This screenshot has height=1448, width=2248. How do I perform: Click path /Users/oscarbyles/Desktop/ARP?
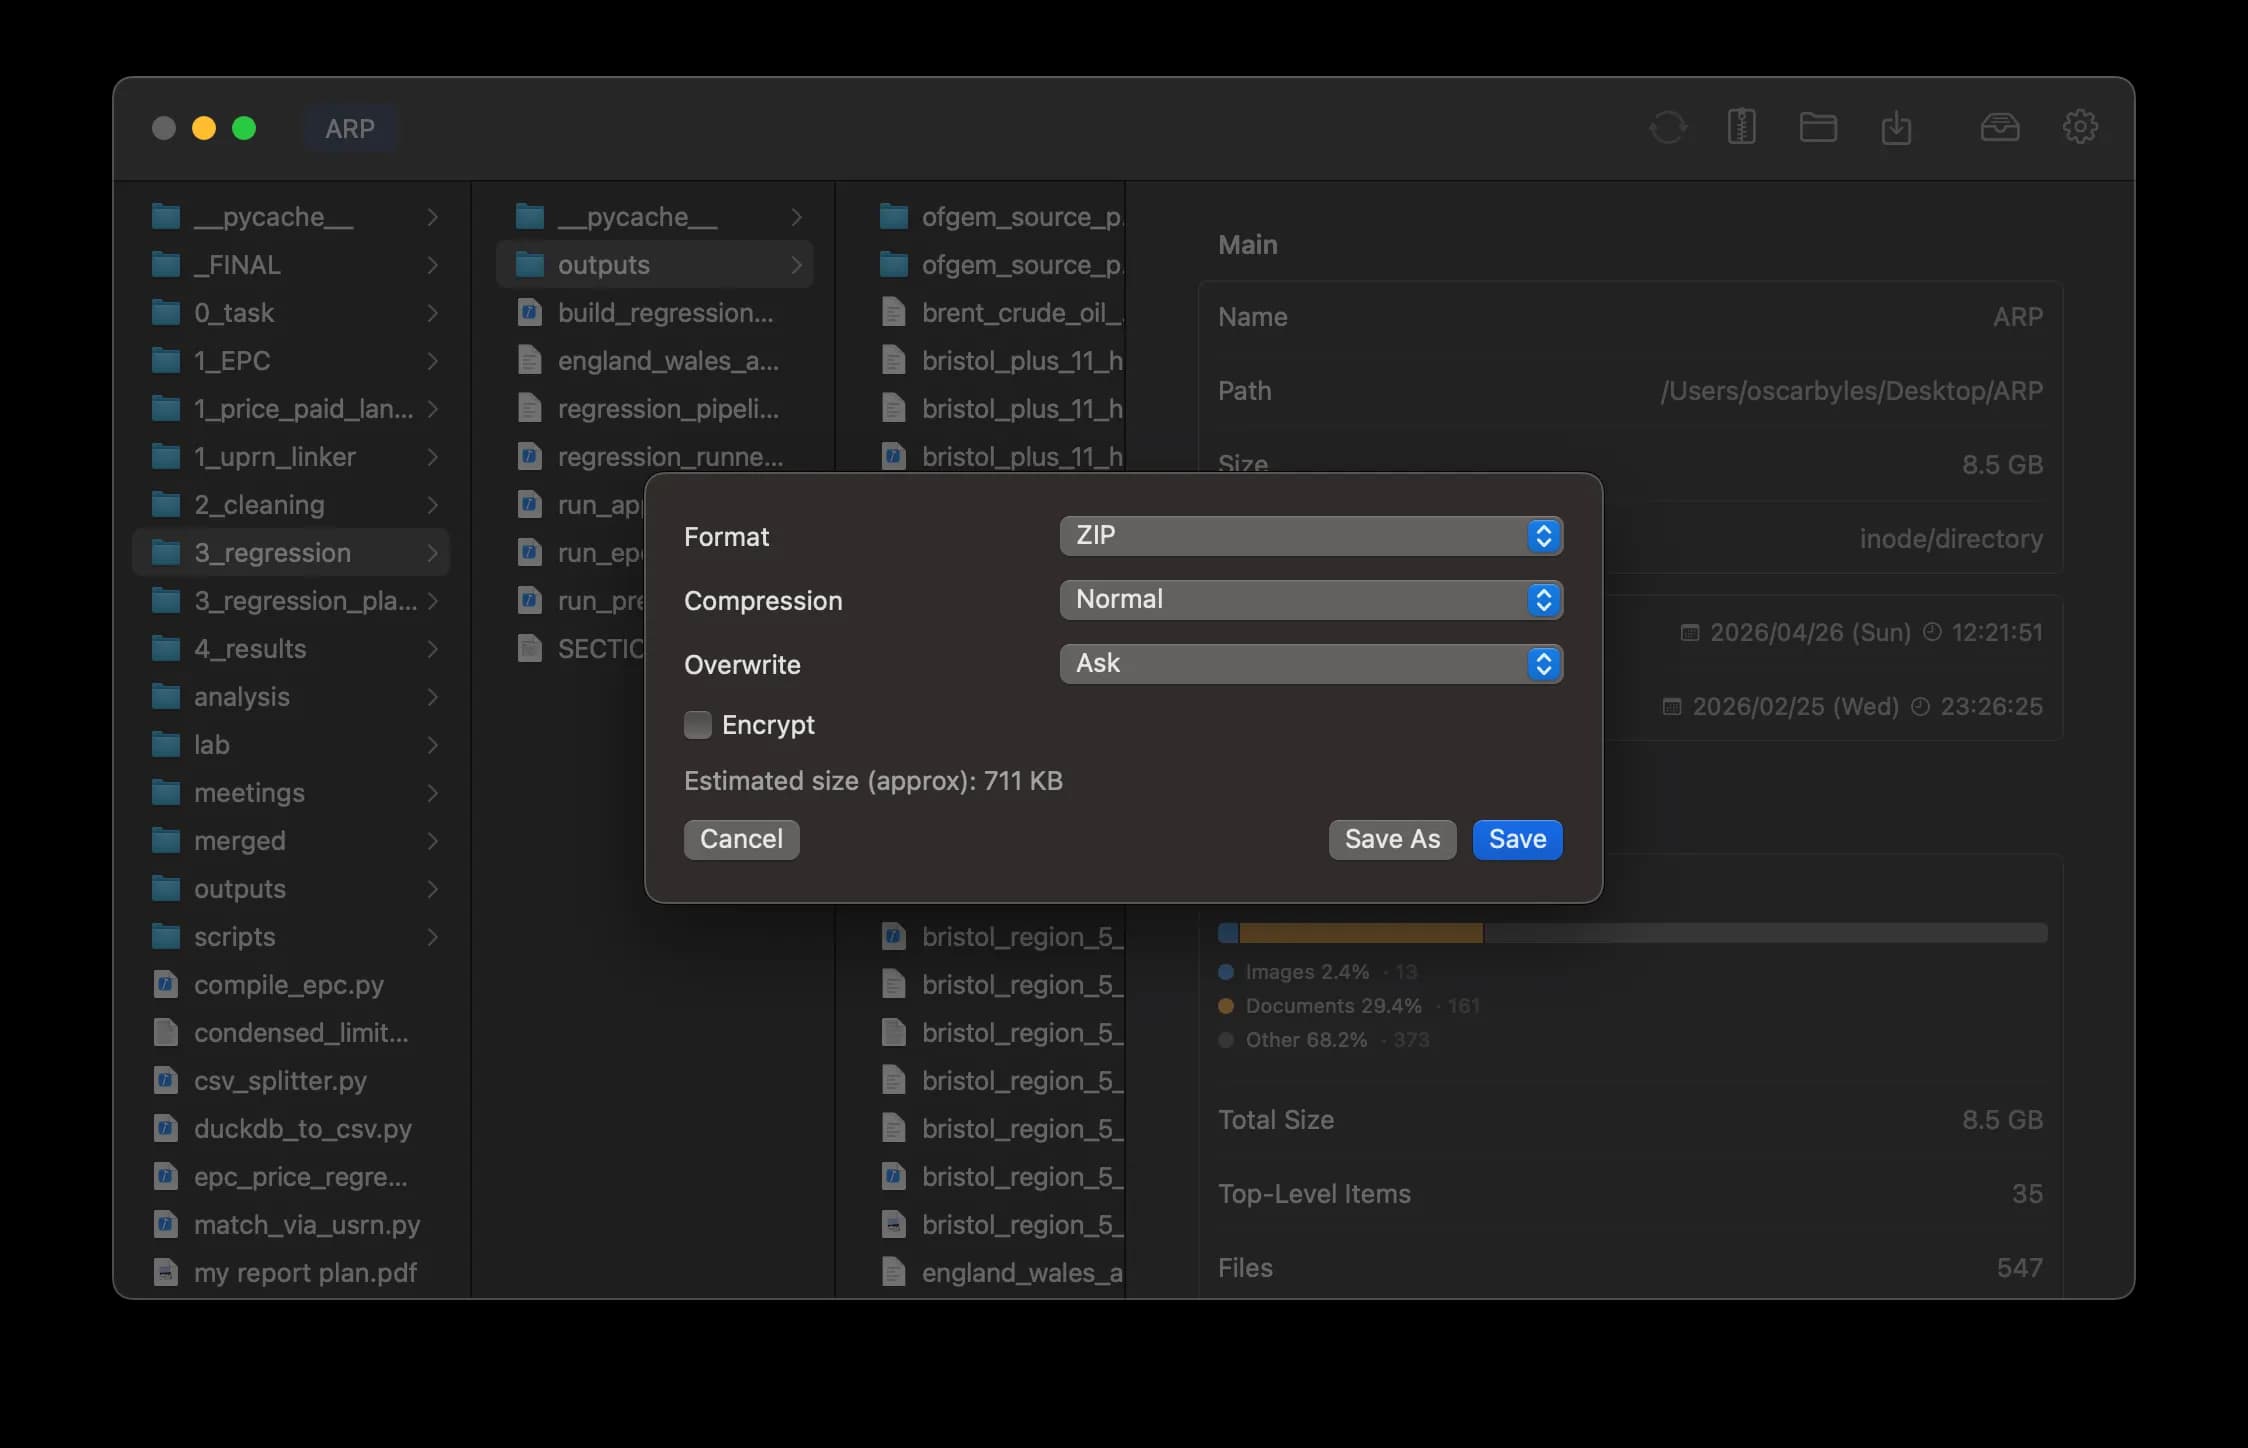[x=1852, y=391]
